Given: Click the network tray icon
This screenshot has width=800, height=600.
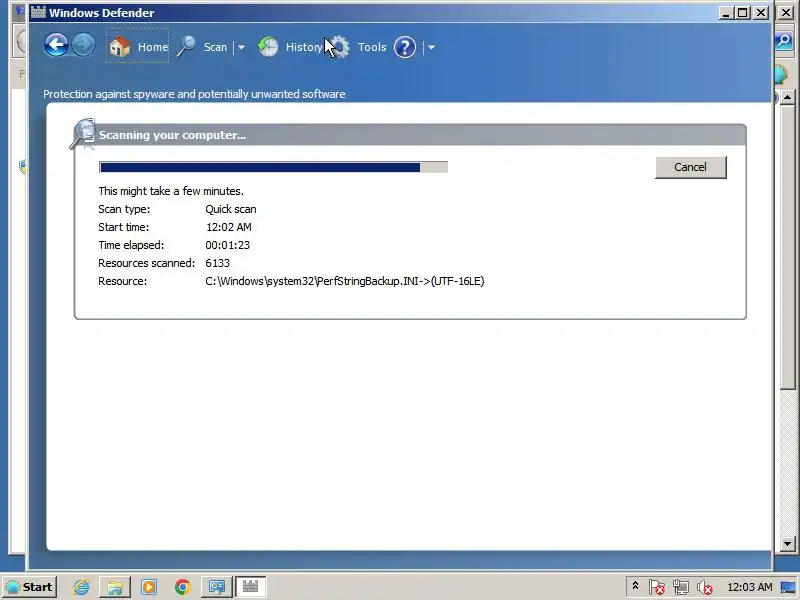Looking at the screenshot, I should pos(681,588).
